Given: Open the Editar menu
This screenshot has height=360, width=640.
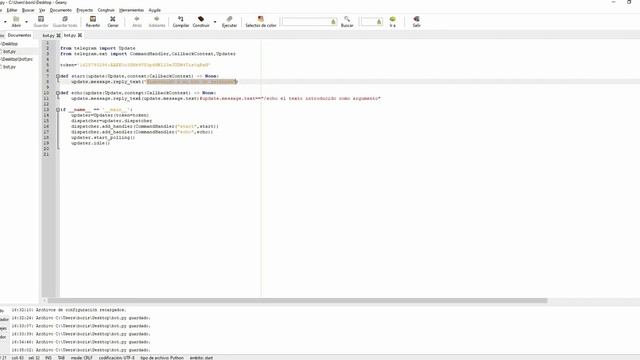Looking at the screenshot, I should click(x=12, y=10).
